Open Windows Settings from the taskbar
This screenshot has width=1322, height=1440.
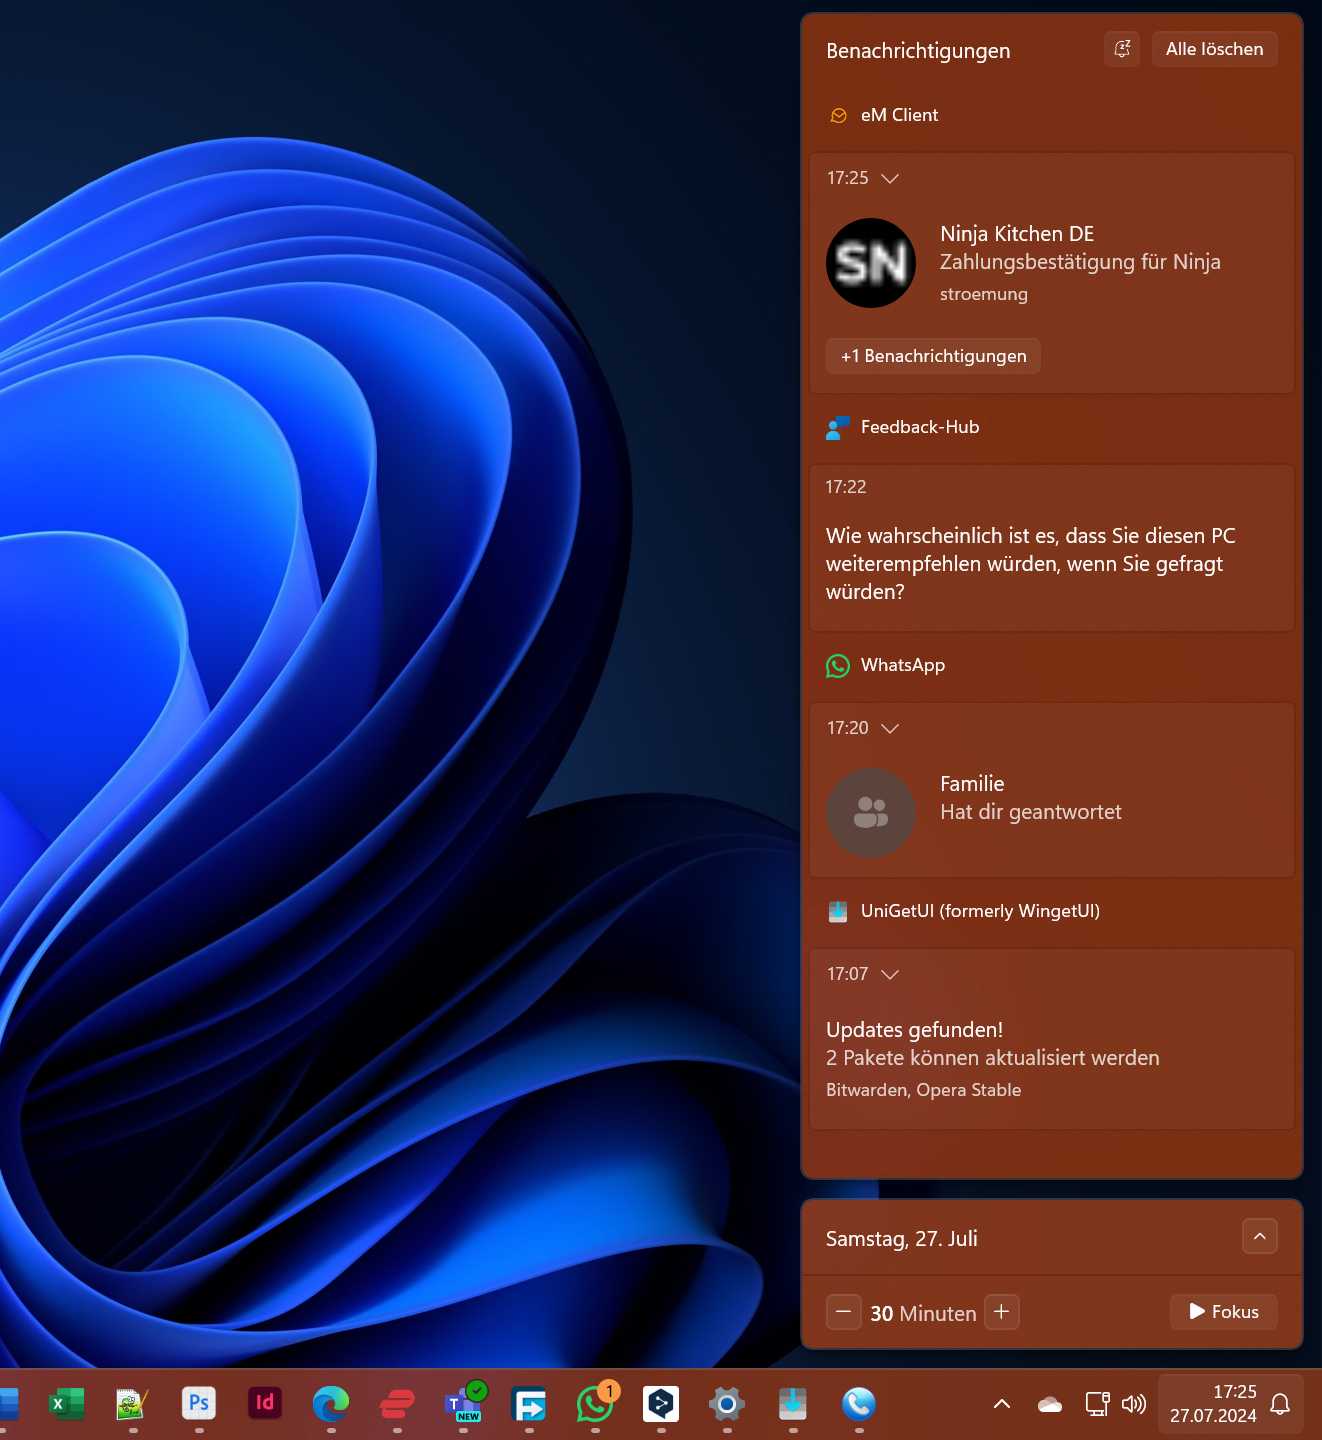pyautogui.click(x=727, y=1405)
